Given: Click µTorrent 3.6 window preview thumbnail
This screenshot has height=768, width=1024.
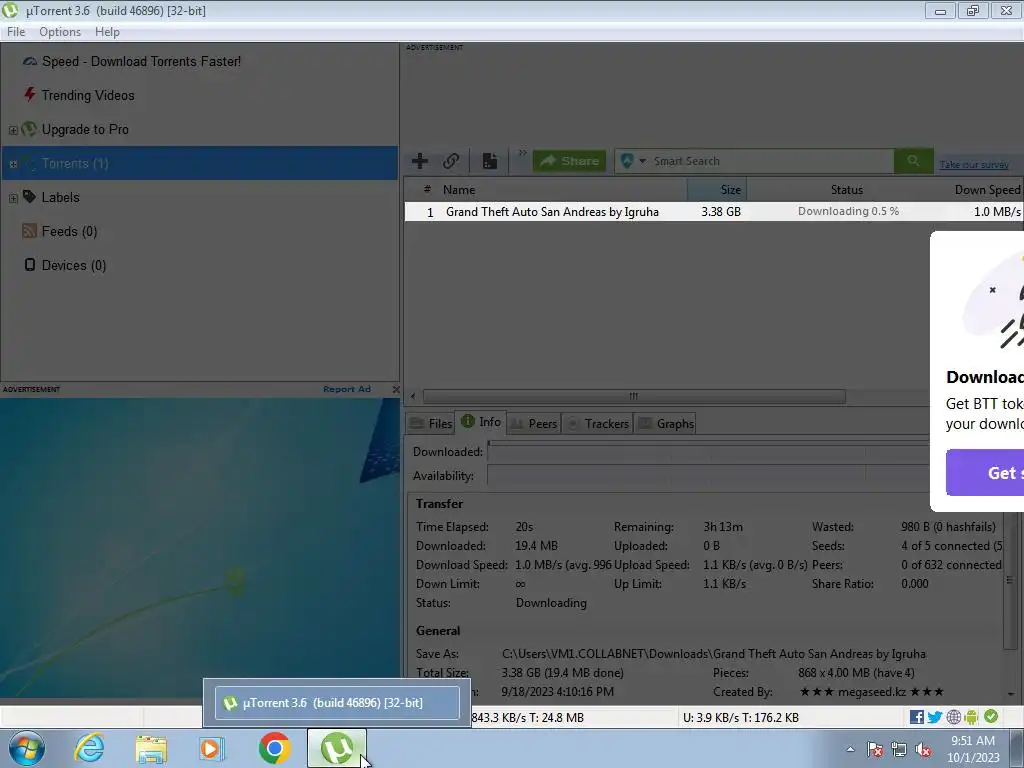Looking at the screenshot, I should (x=337, y=703).
